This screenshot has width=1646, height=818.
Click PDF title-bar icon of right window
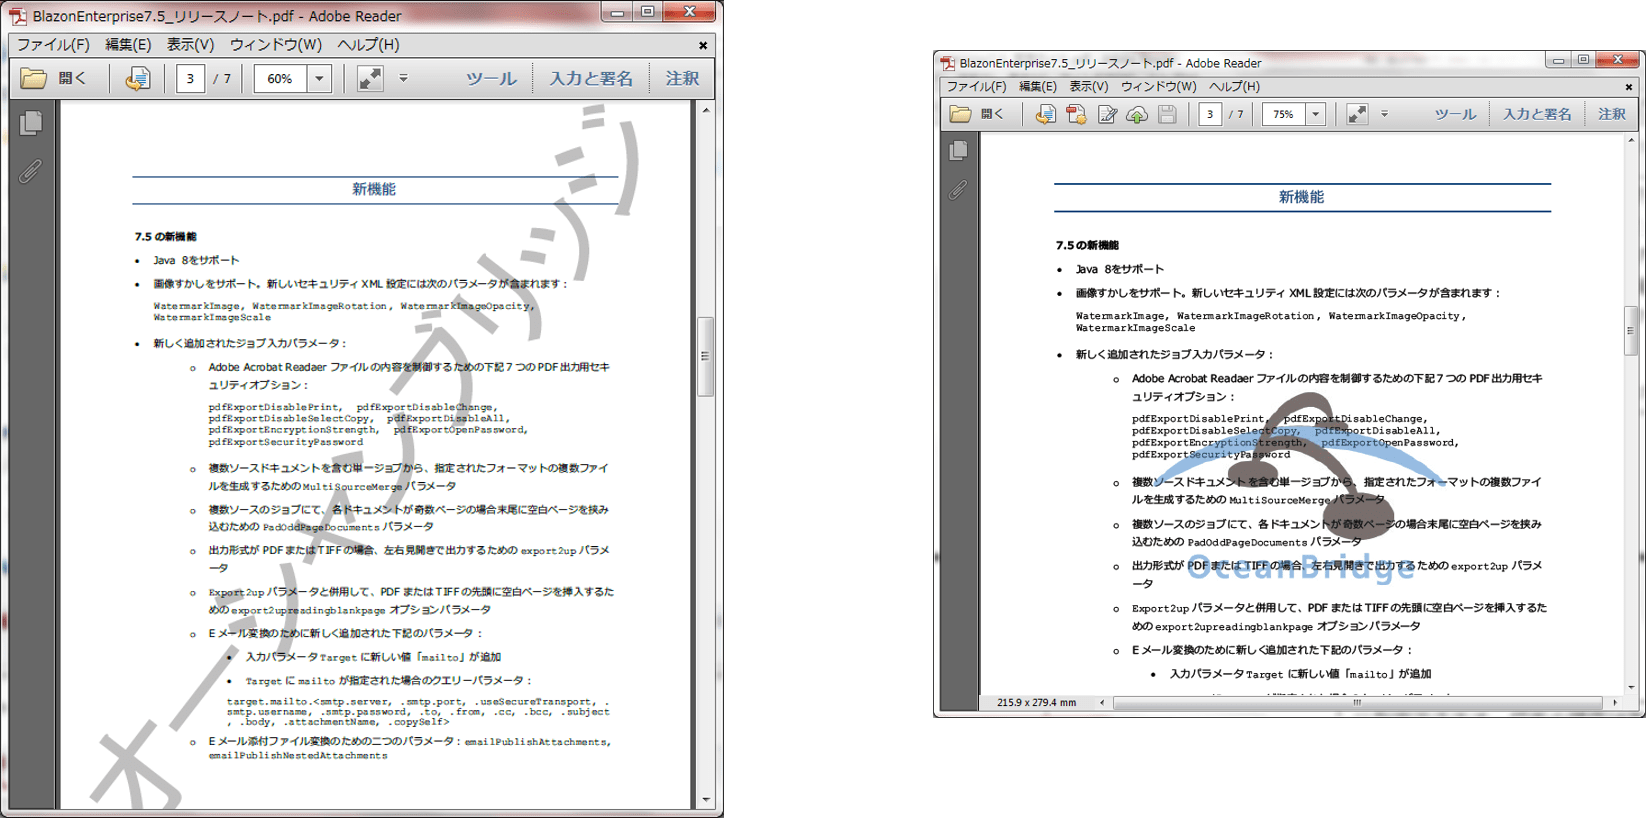click(x=948, y=63)
